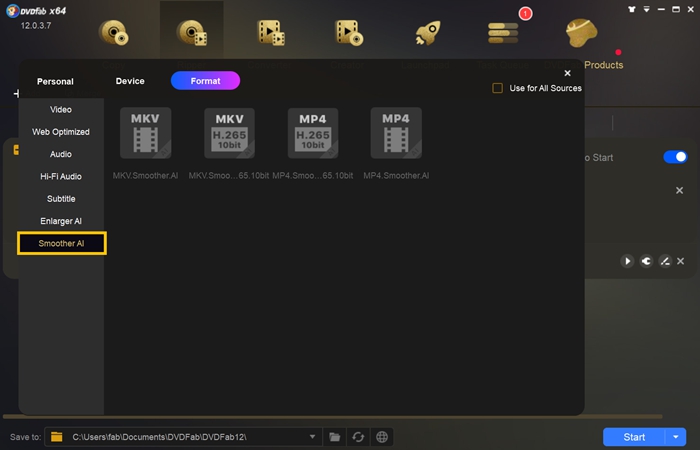Click the DVDFab logo
This screenshot has width=700, height=450.
[x=12, y=11]
